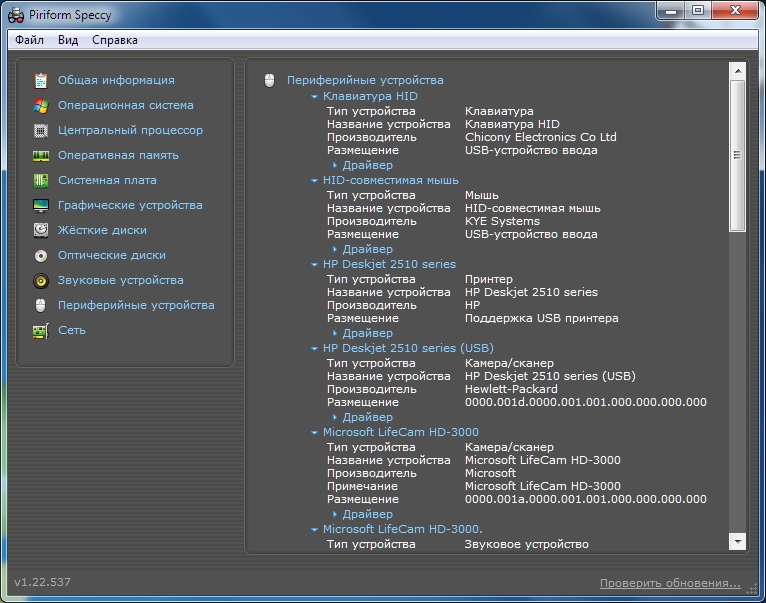The image size is (766, 603).
Task: Collapse the Клавиатура HID node
Action: click(315, 97)
